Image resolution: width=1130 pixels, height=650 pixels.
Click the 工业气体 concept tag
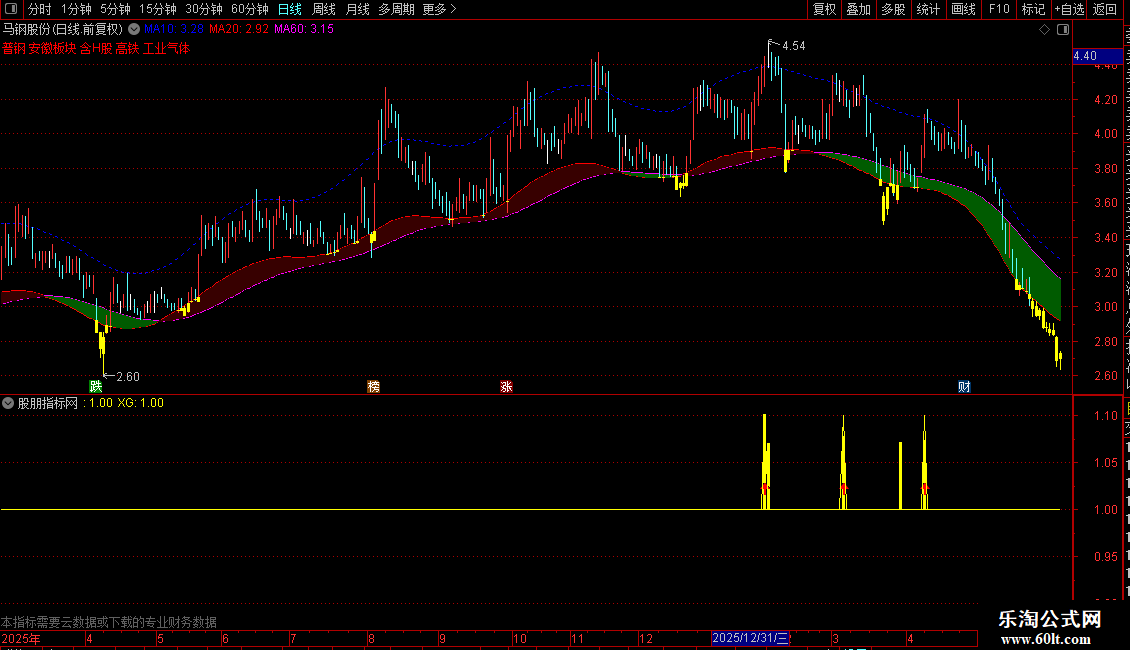click(166, 48)
